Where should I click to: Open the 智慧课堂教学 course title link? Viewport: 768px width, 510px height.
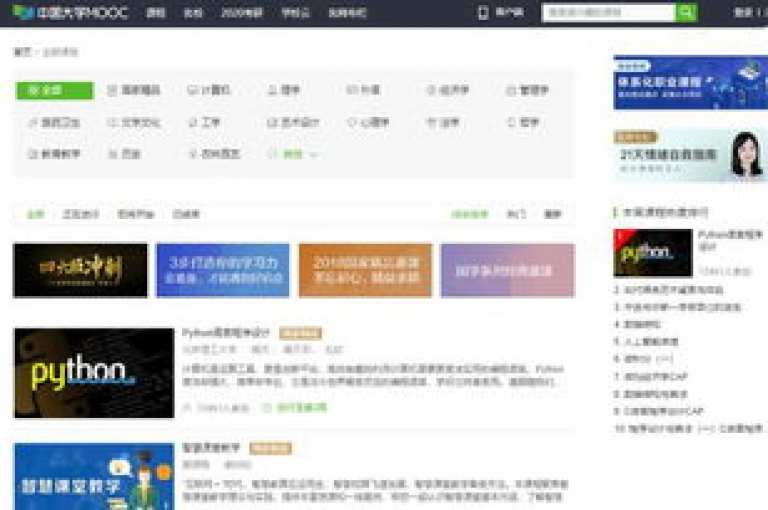tap(211, 448)
